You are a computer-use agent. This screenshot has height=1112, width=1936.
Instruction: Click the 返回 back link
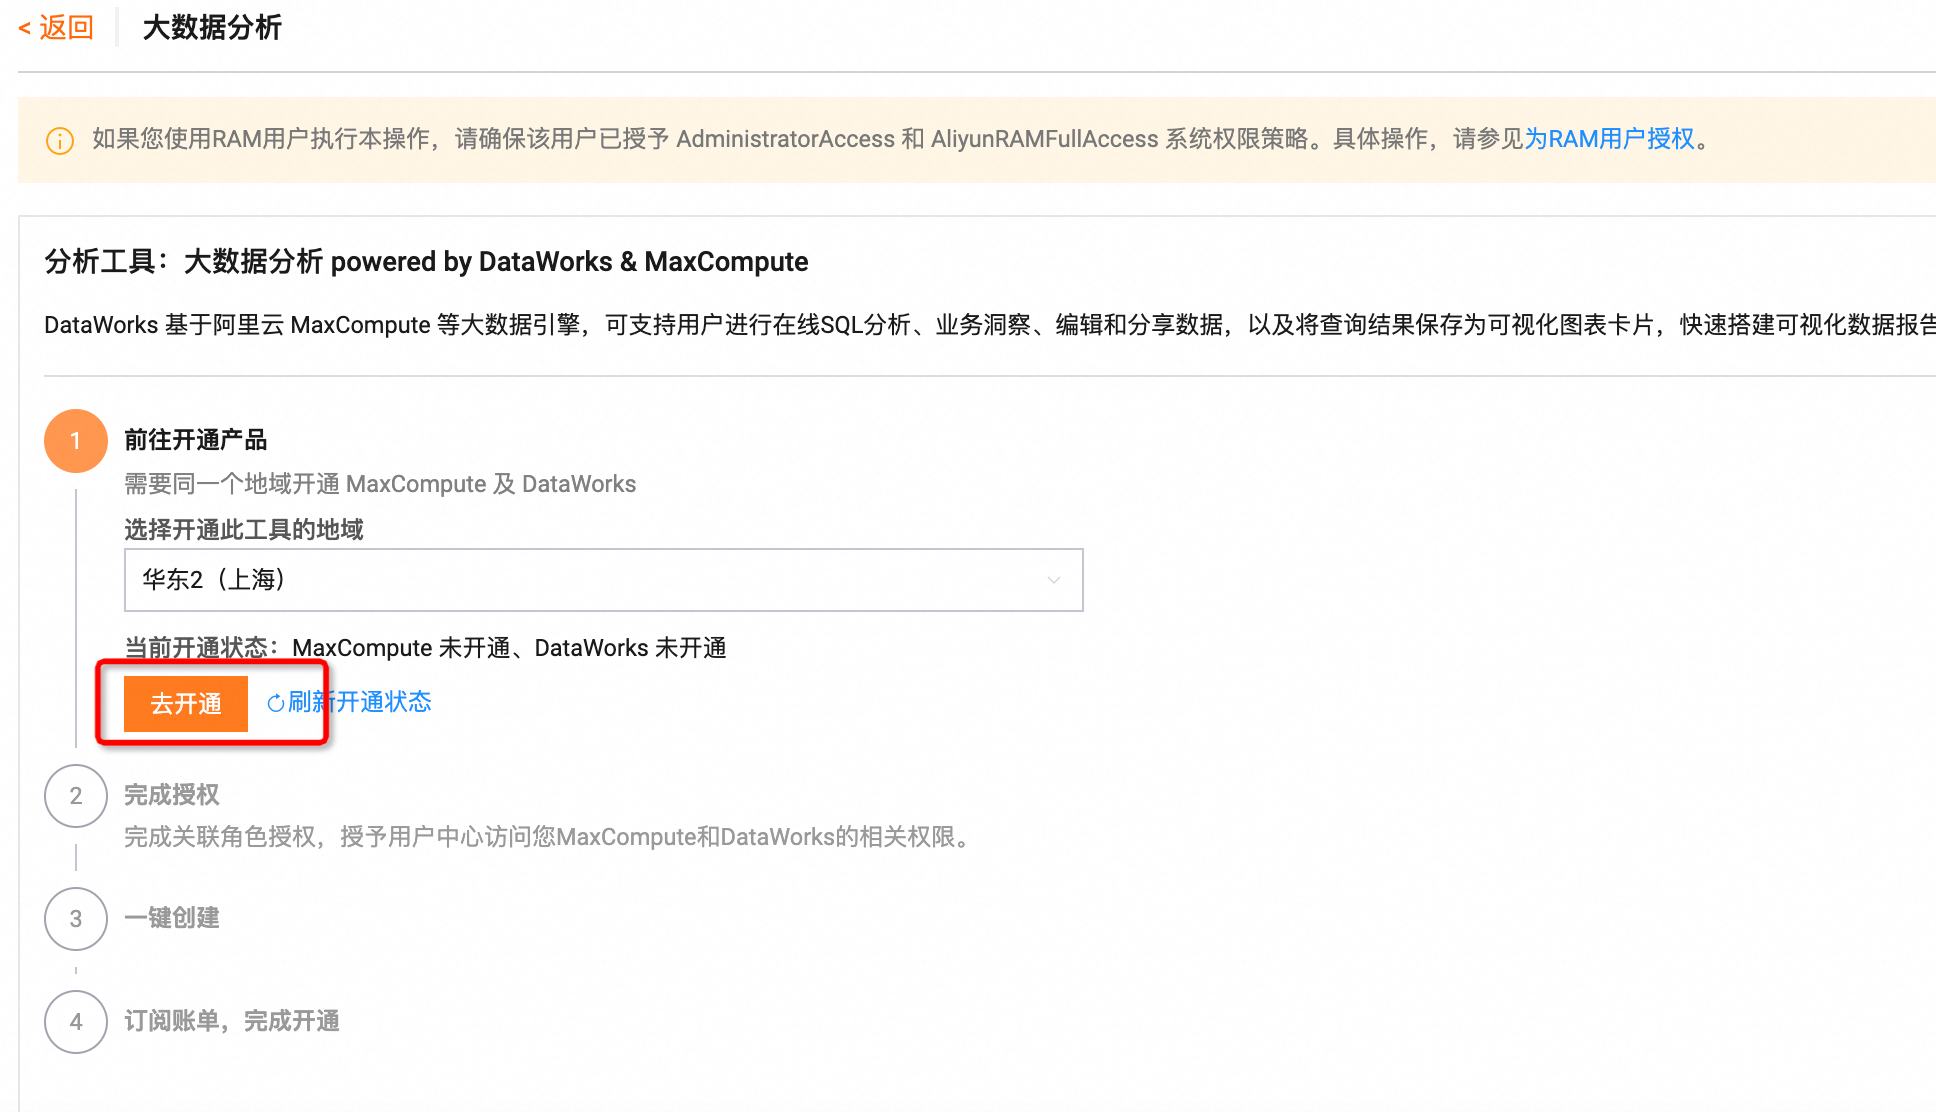[x=66, y=28]
